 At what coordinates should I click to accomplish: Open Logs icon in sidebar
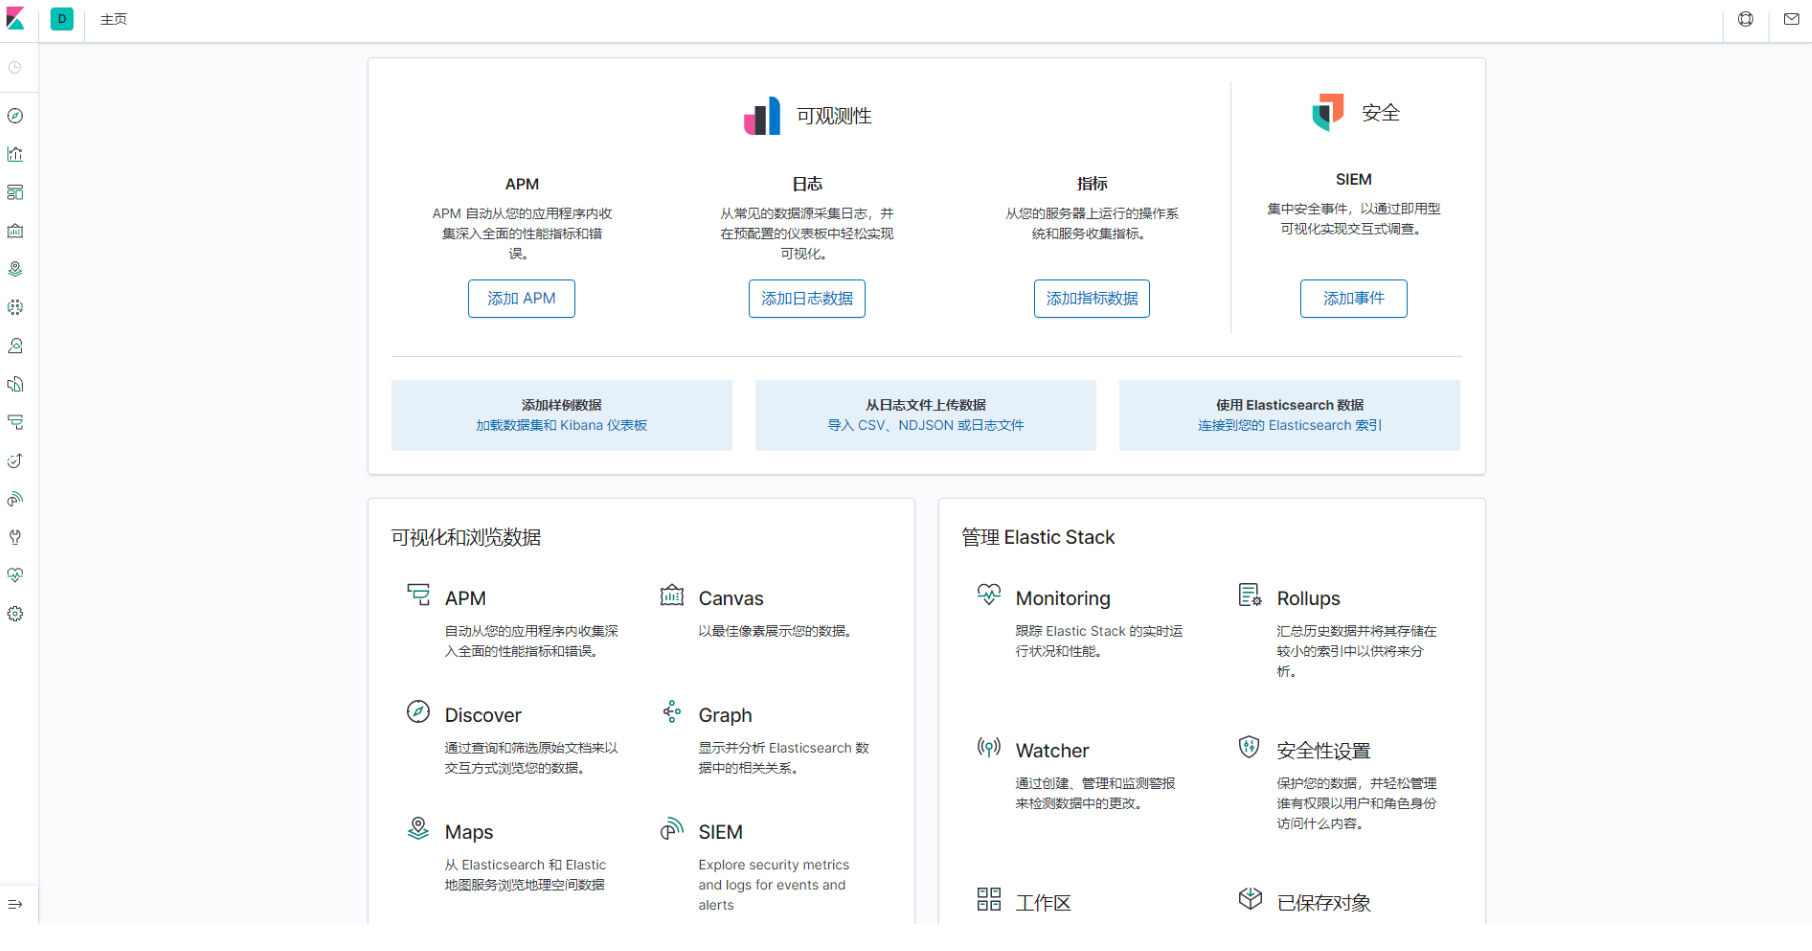(15, 384)
